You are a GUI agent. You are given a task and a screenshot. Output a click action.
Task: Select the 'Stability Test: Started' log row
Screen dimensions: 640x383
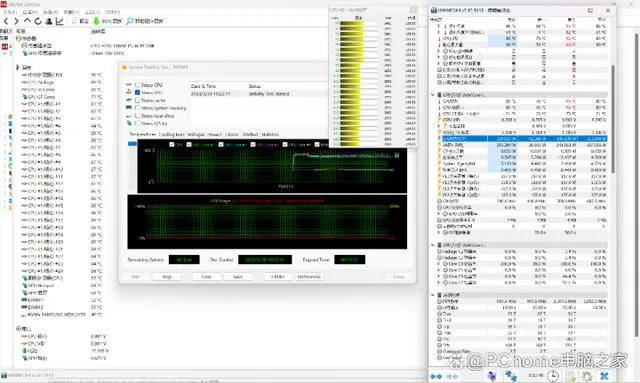tap(259, 94)
